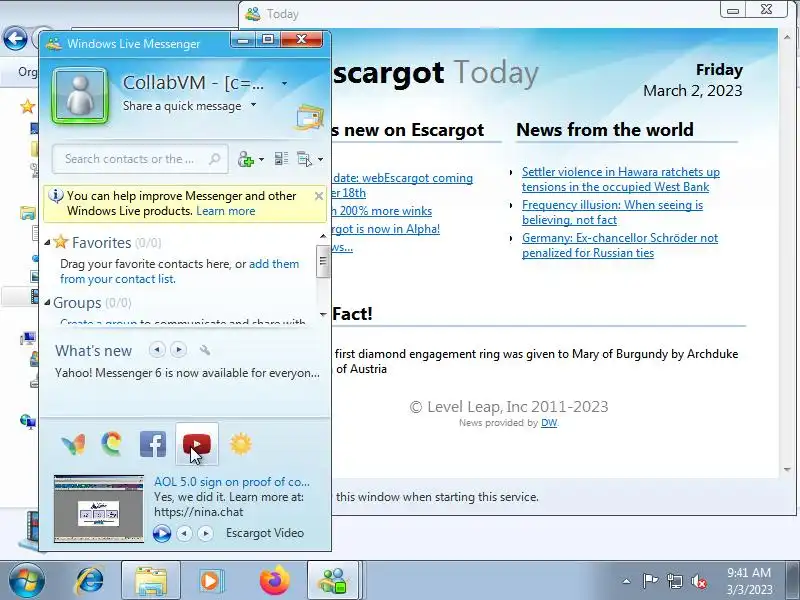The width and height of the screenshot is (800, 600).
Task: Open the Facebook tab icon
Action: click(153, 444)
